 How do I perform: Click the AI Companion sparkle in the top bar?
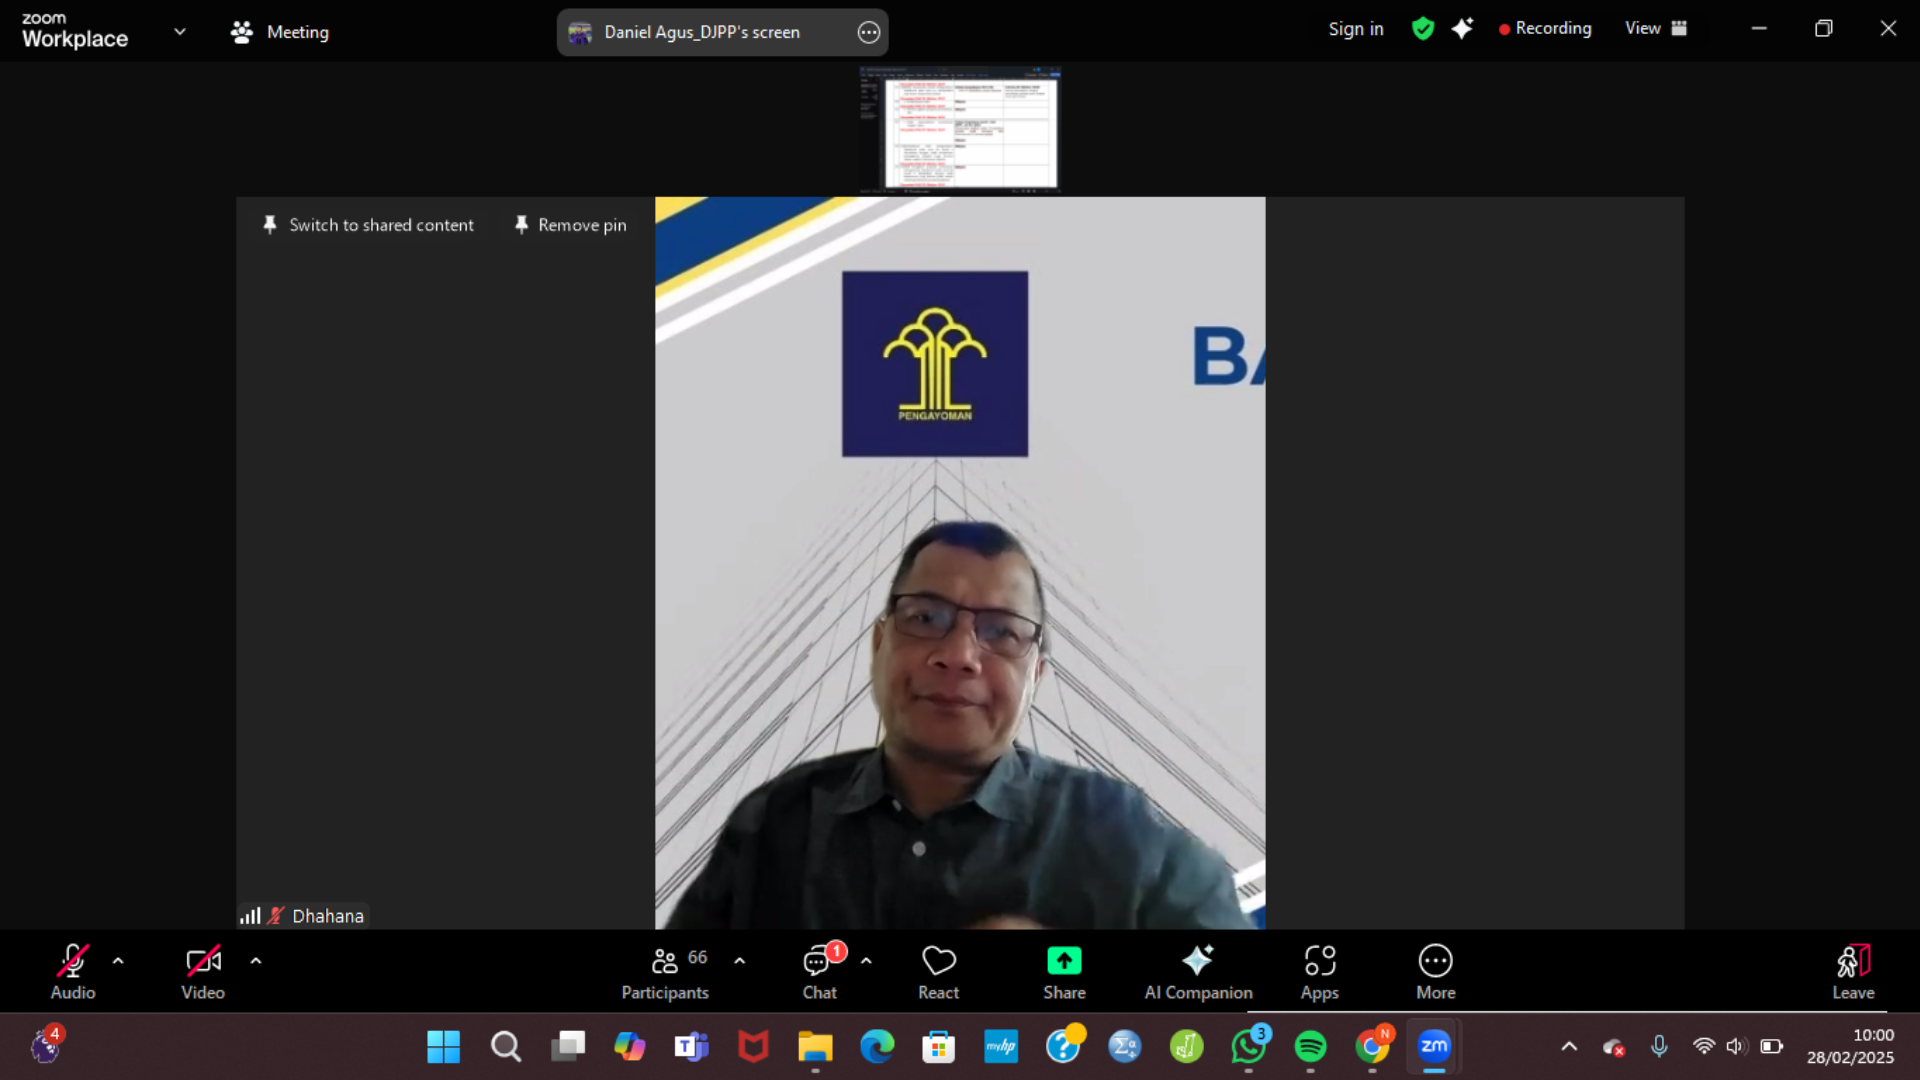pyautogui.click(x=1462, y=29)
